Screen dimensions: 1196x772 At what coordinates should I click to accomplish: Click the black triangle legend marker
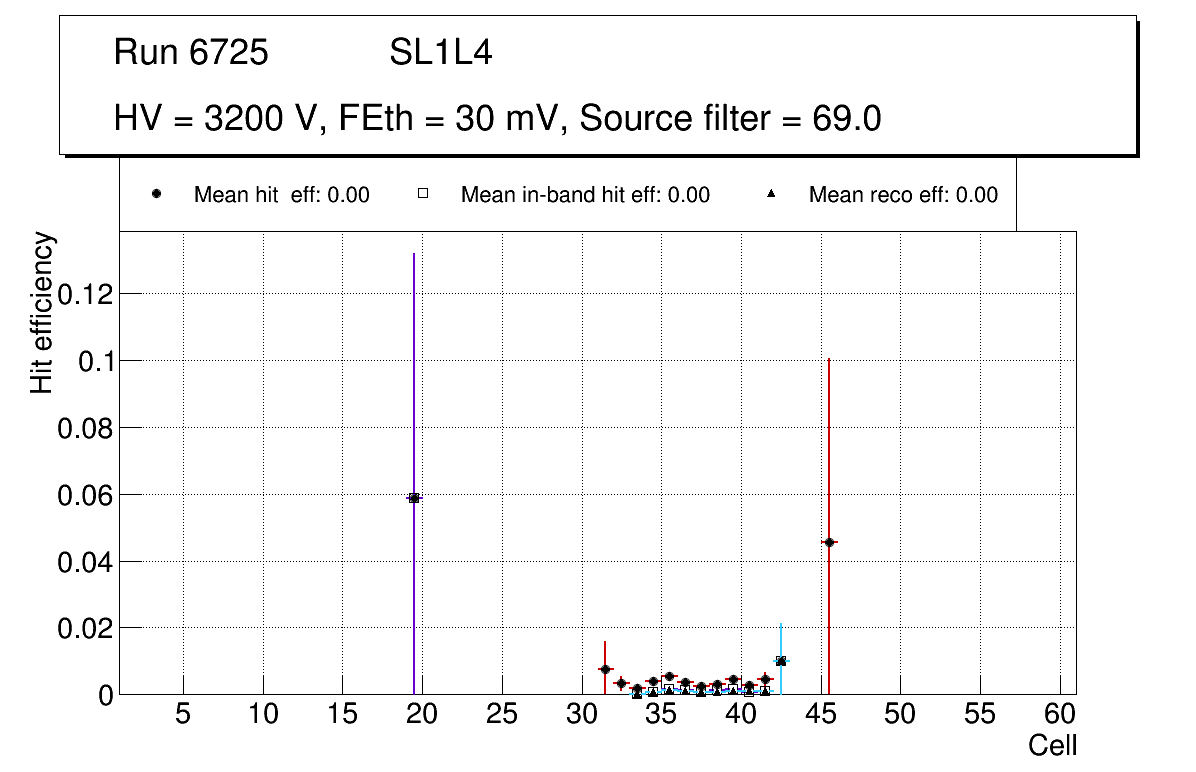770,195
